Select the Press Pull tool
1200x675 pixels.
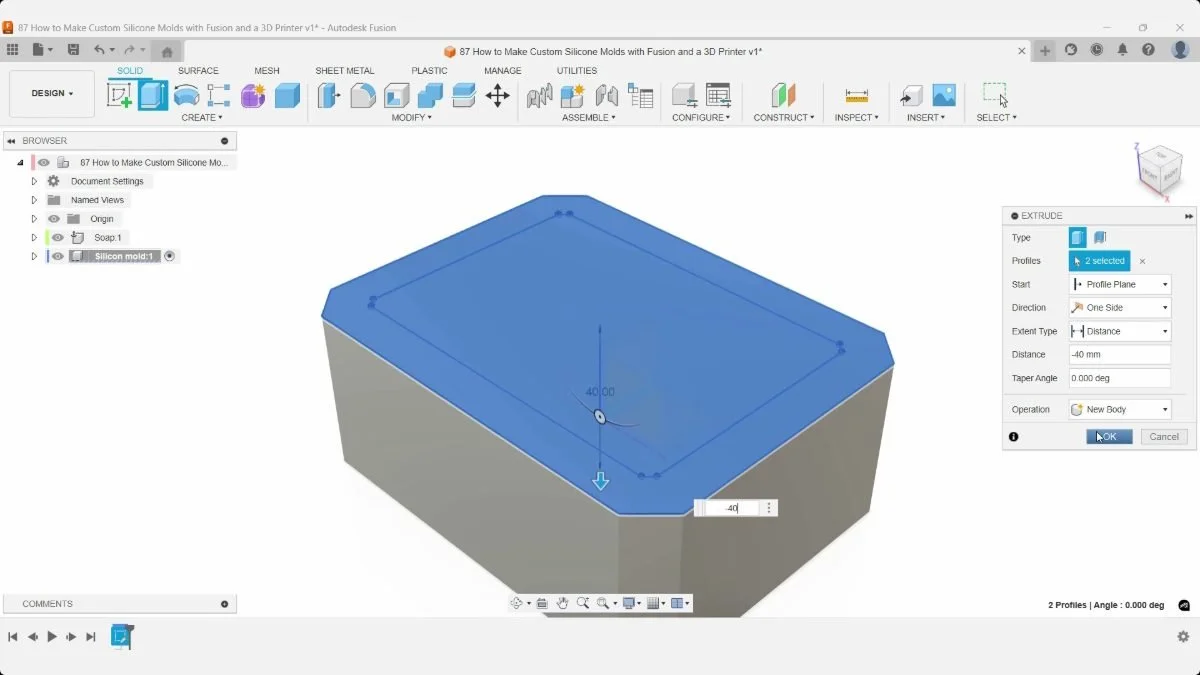click(x=328, y=95)
